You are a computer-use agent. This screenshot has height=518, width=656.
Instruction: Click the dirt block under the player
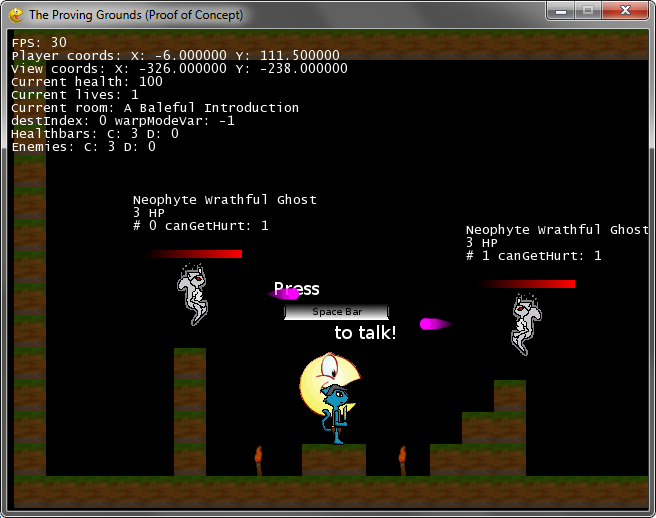point(334,460)
